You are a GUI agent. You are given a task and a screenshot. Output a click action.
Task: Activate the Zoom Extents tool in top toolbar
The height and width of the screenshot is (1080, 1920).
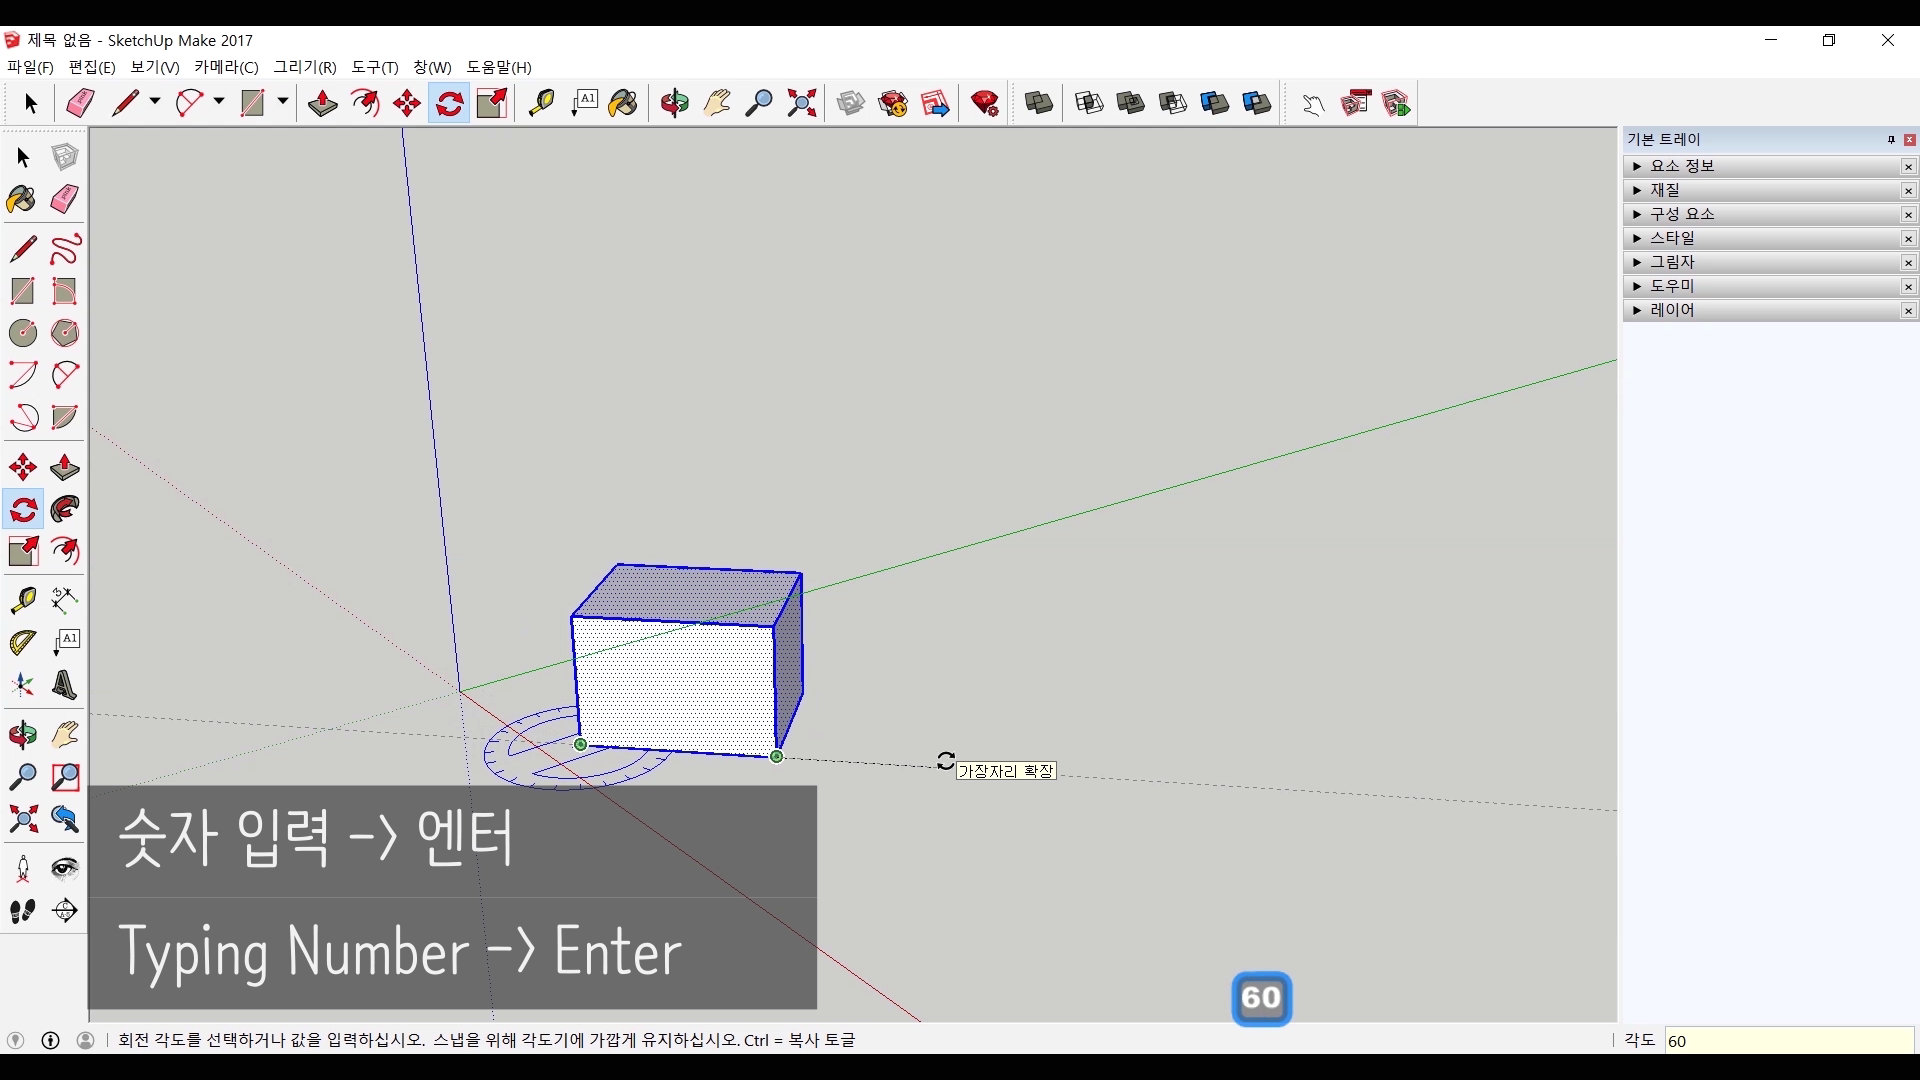[802, 103]
